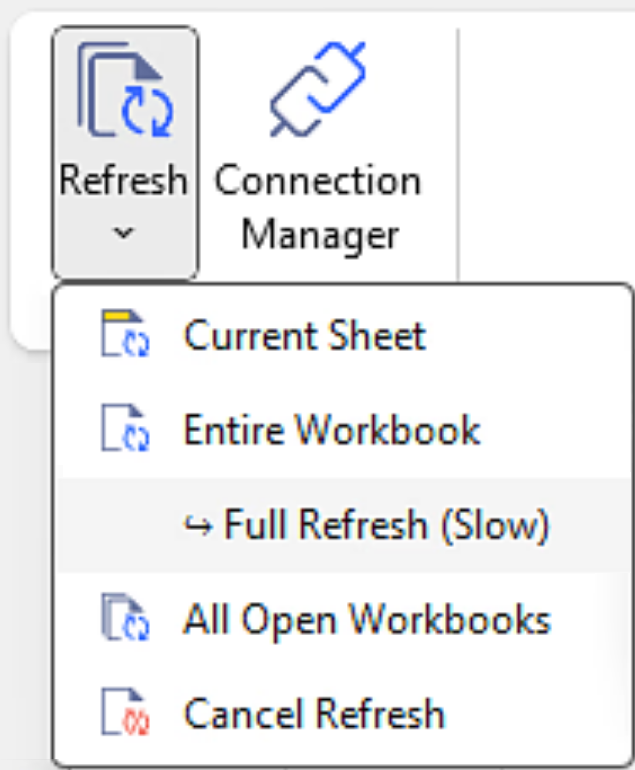635x770 pixels.
Task: Click the word Manager under Connection
Action: pos(320,236)
